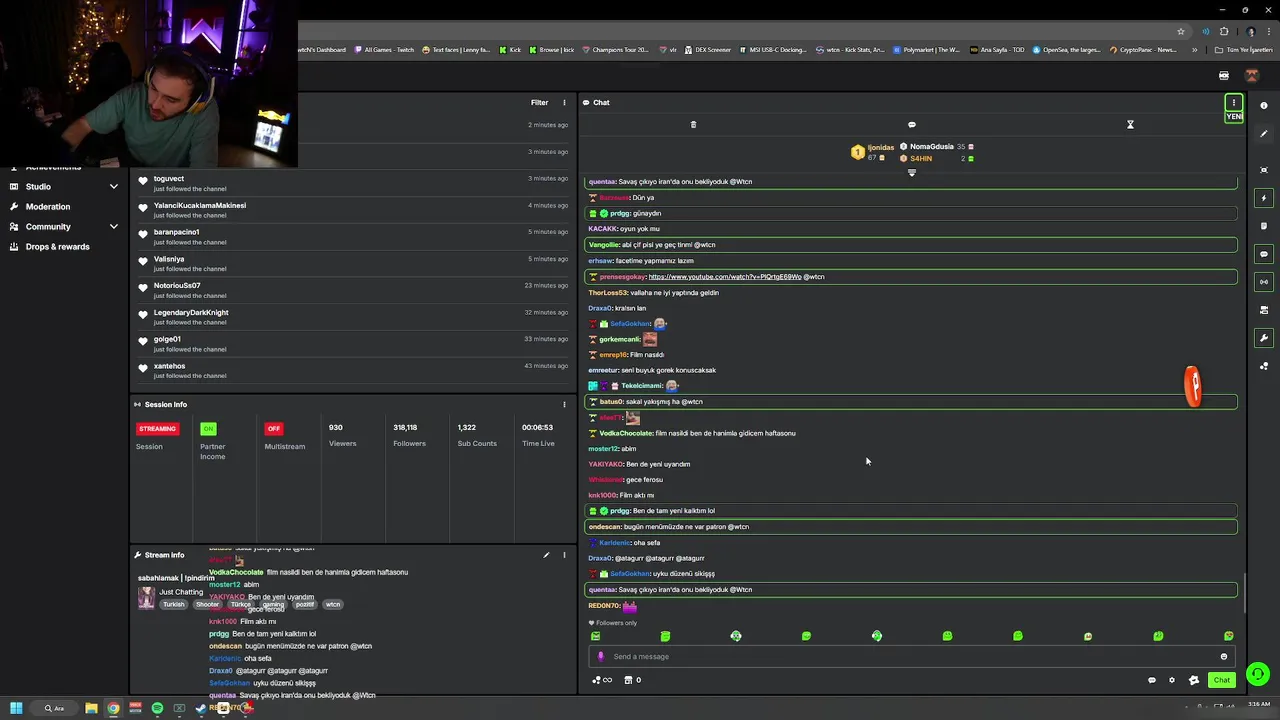Click the lightning bolt icon in right sidebar

pyautogui.click(x=1264, y=198)
